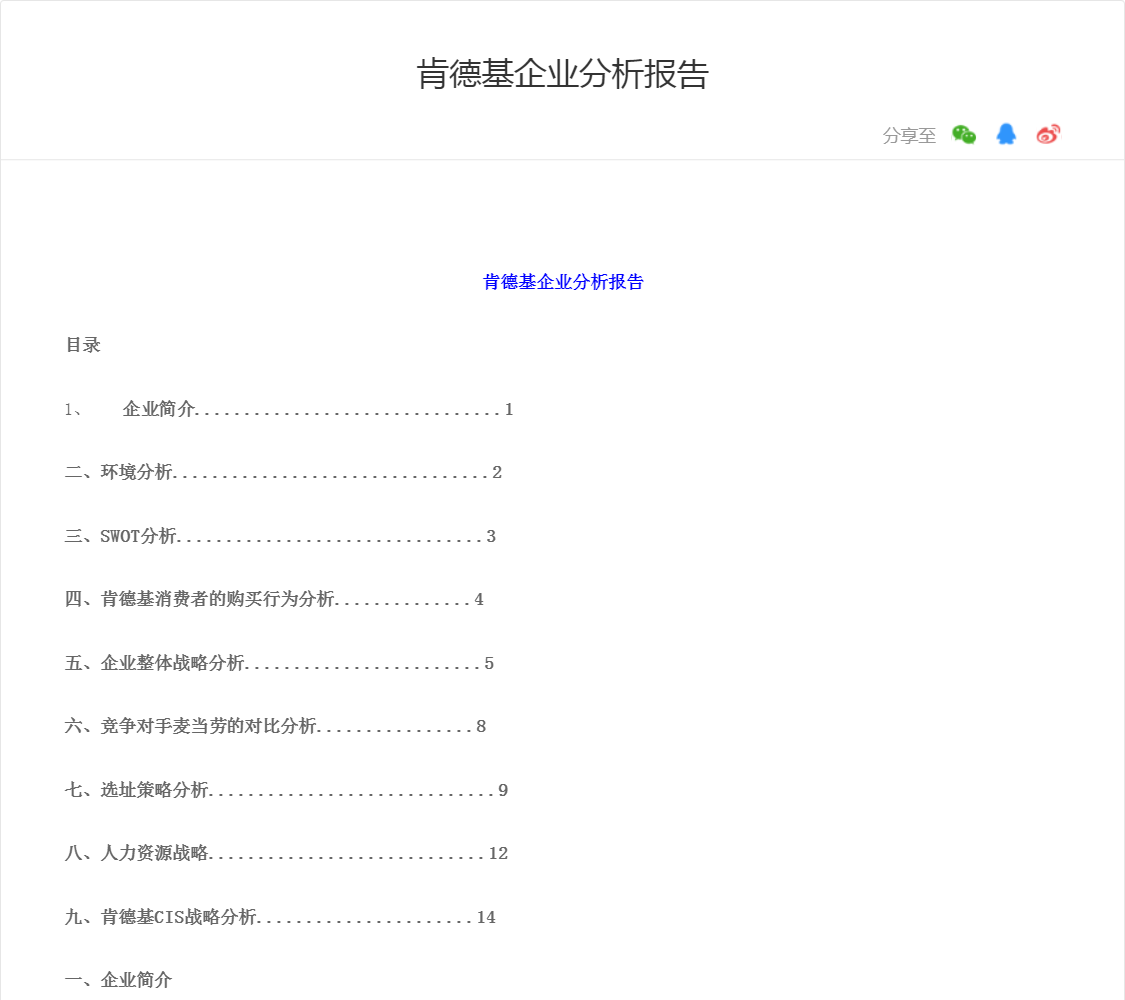The height and width of the screenshot is (1000, 1125).
Task: Select the 目录 heading text
Action: (x=83, y=345)
